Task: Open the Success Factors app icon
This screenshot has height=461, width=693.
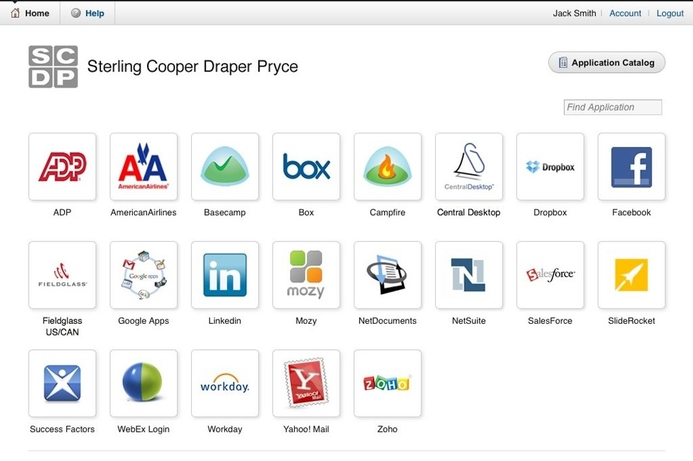Action: point(62,383)
